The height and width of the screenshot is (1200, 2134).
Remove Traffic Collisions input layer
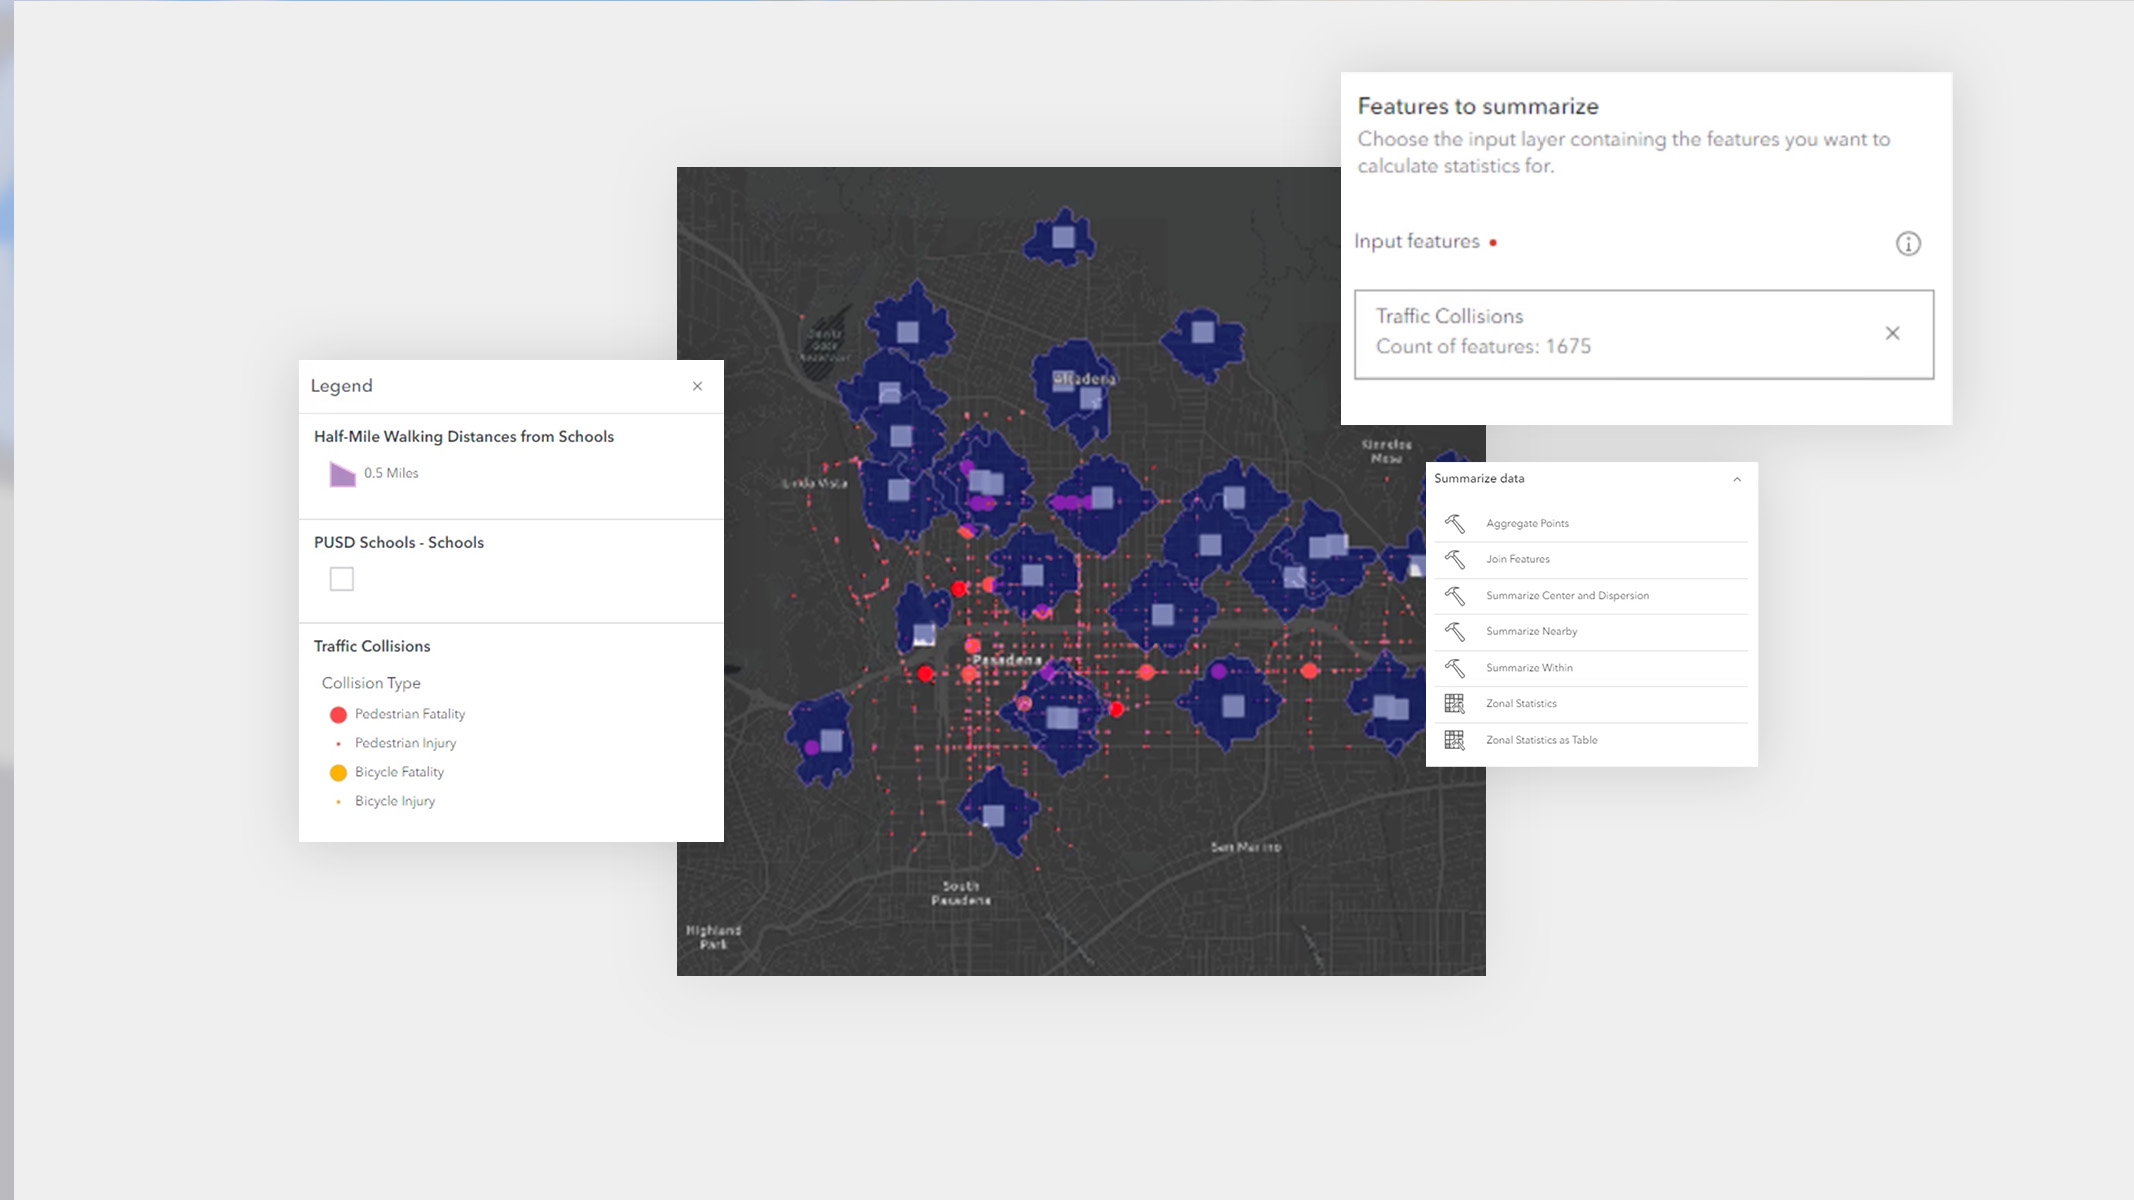(1891, 333)
